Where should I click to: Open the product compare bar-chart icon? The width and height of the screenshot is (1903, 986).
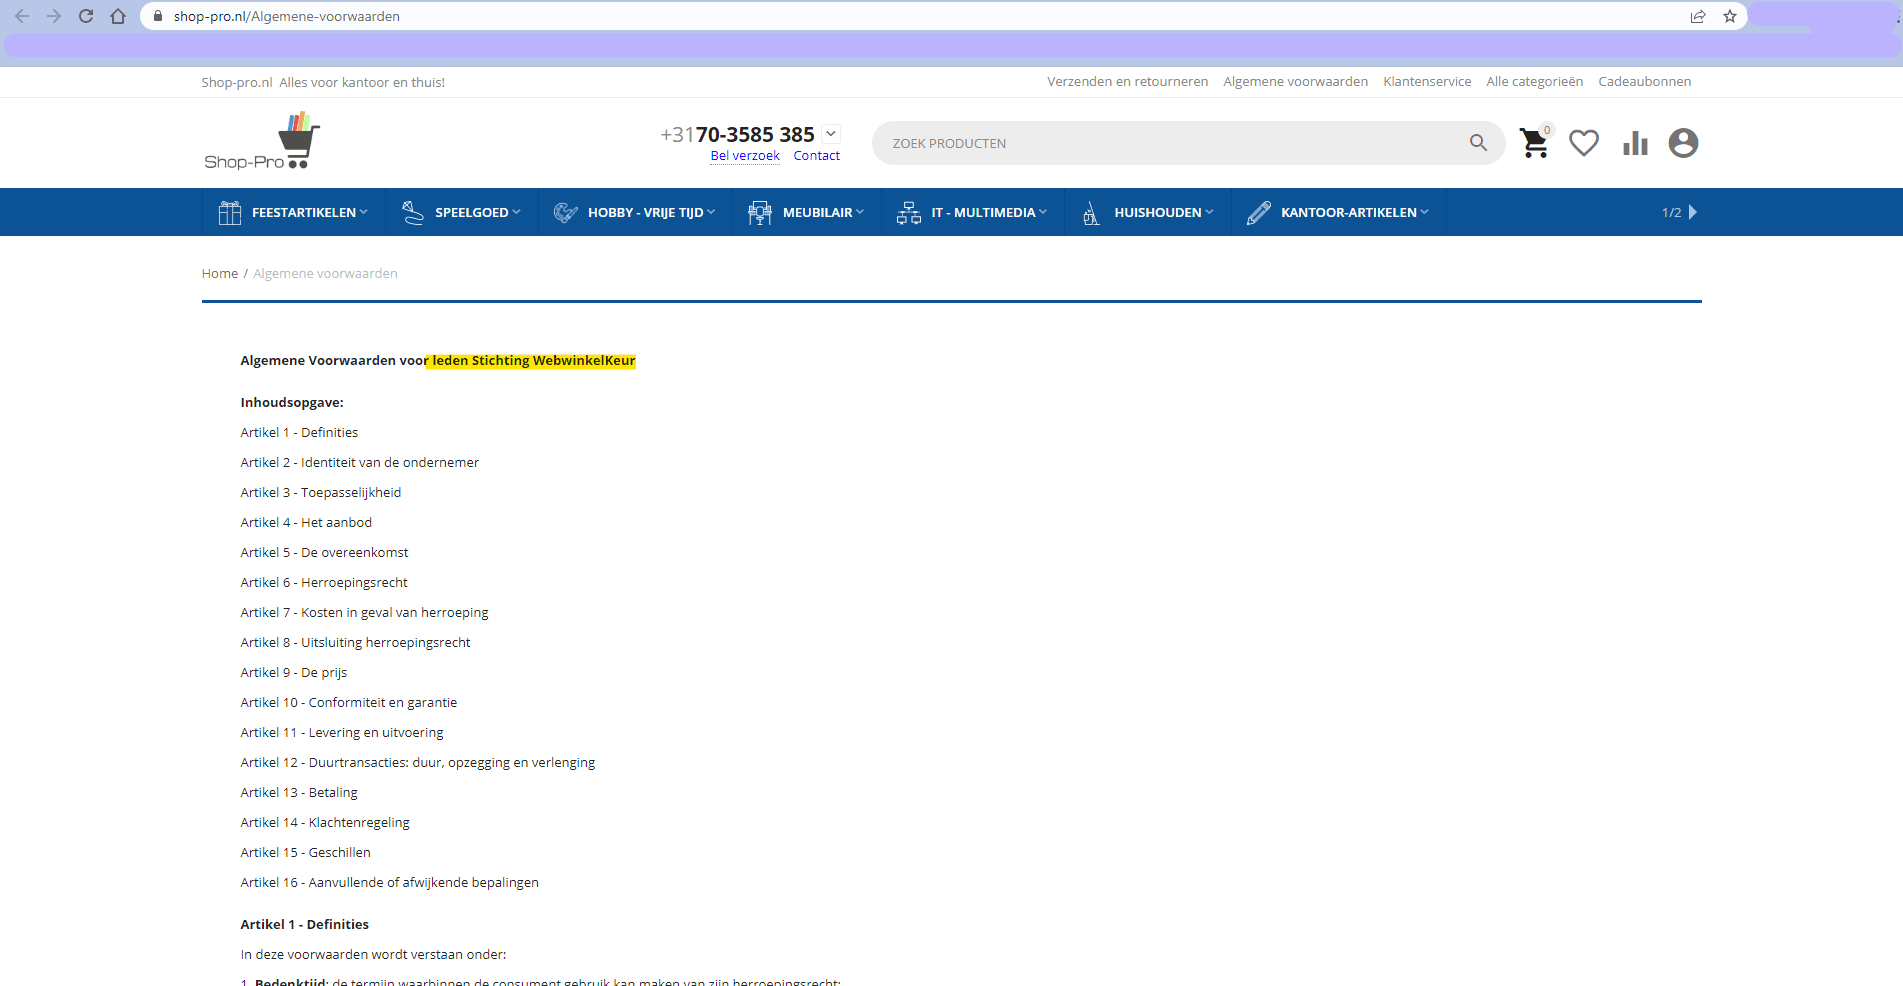pos(1635,144)
